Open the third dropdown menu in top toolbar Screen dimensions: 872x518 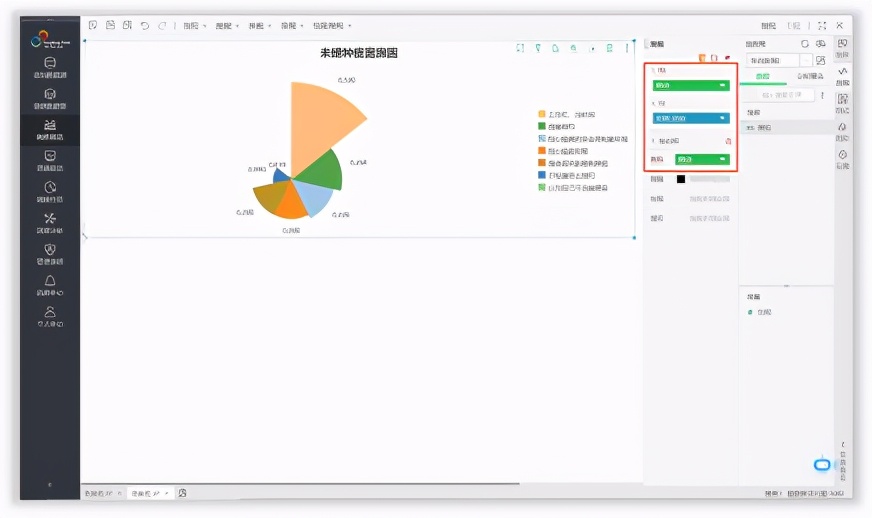pyautogui.click(x=260, y=26)
